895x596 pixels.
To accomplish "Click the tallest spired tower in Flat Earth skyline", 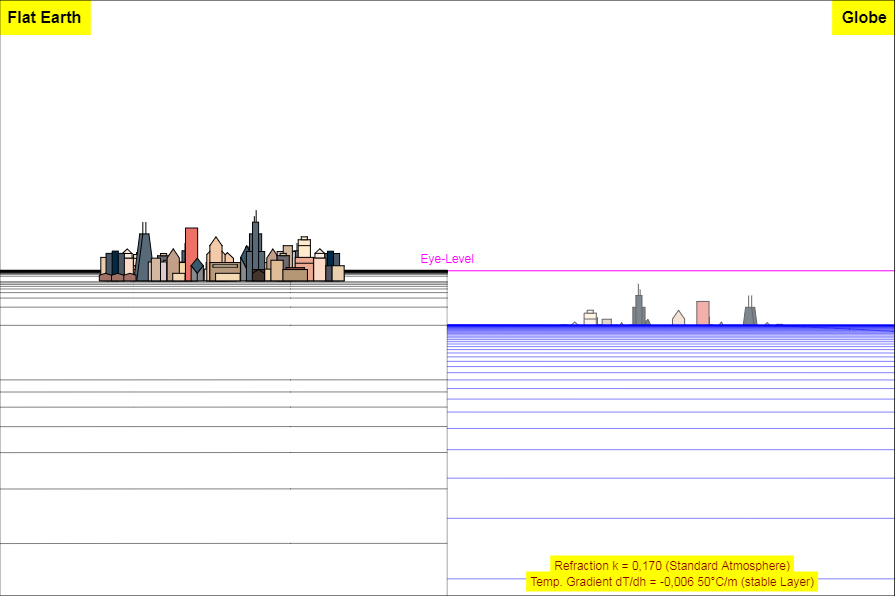I will click(x=256, y=245).
